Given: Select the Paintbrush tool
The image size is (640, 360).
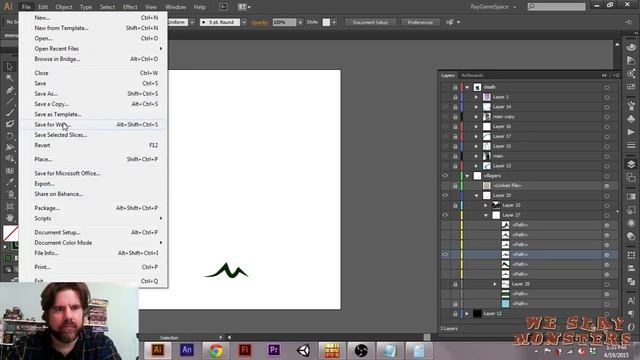Looking at the screenshot, I should 10,113.
